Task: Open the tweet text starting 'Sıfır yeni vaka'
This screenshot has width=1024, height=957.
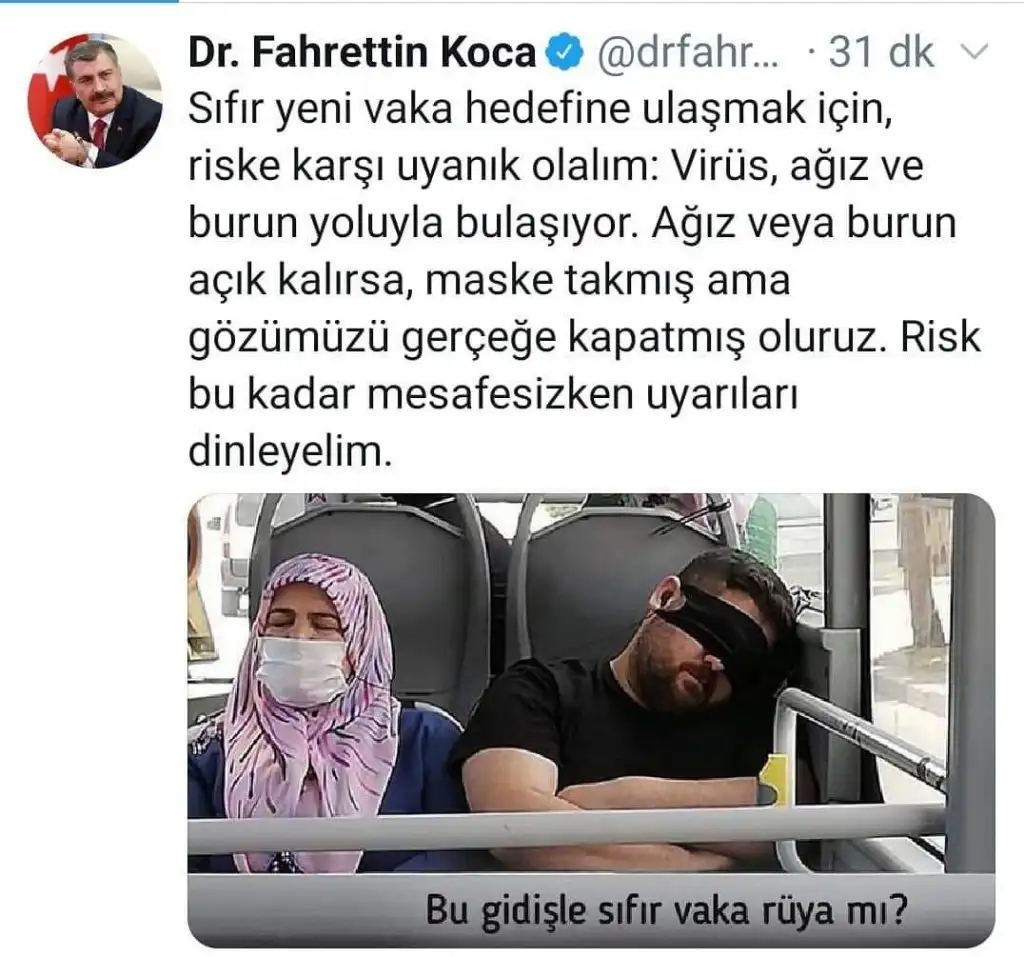Action: click(x=584, y=280)
